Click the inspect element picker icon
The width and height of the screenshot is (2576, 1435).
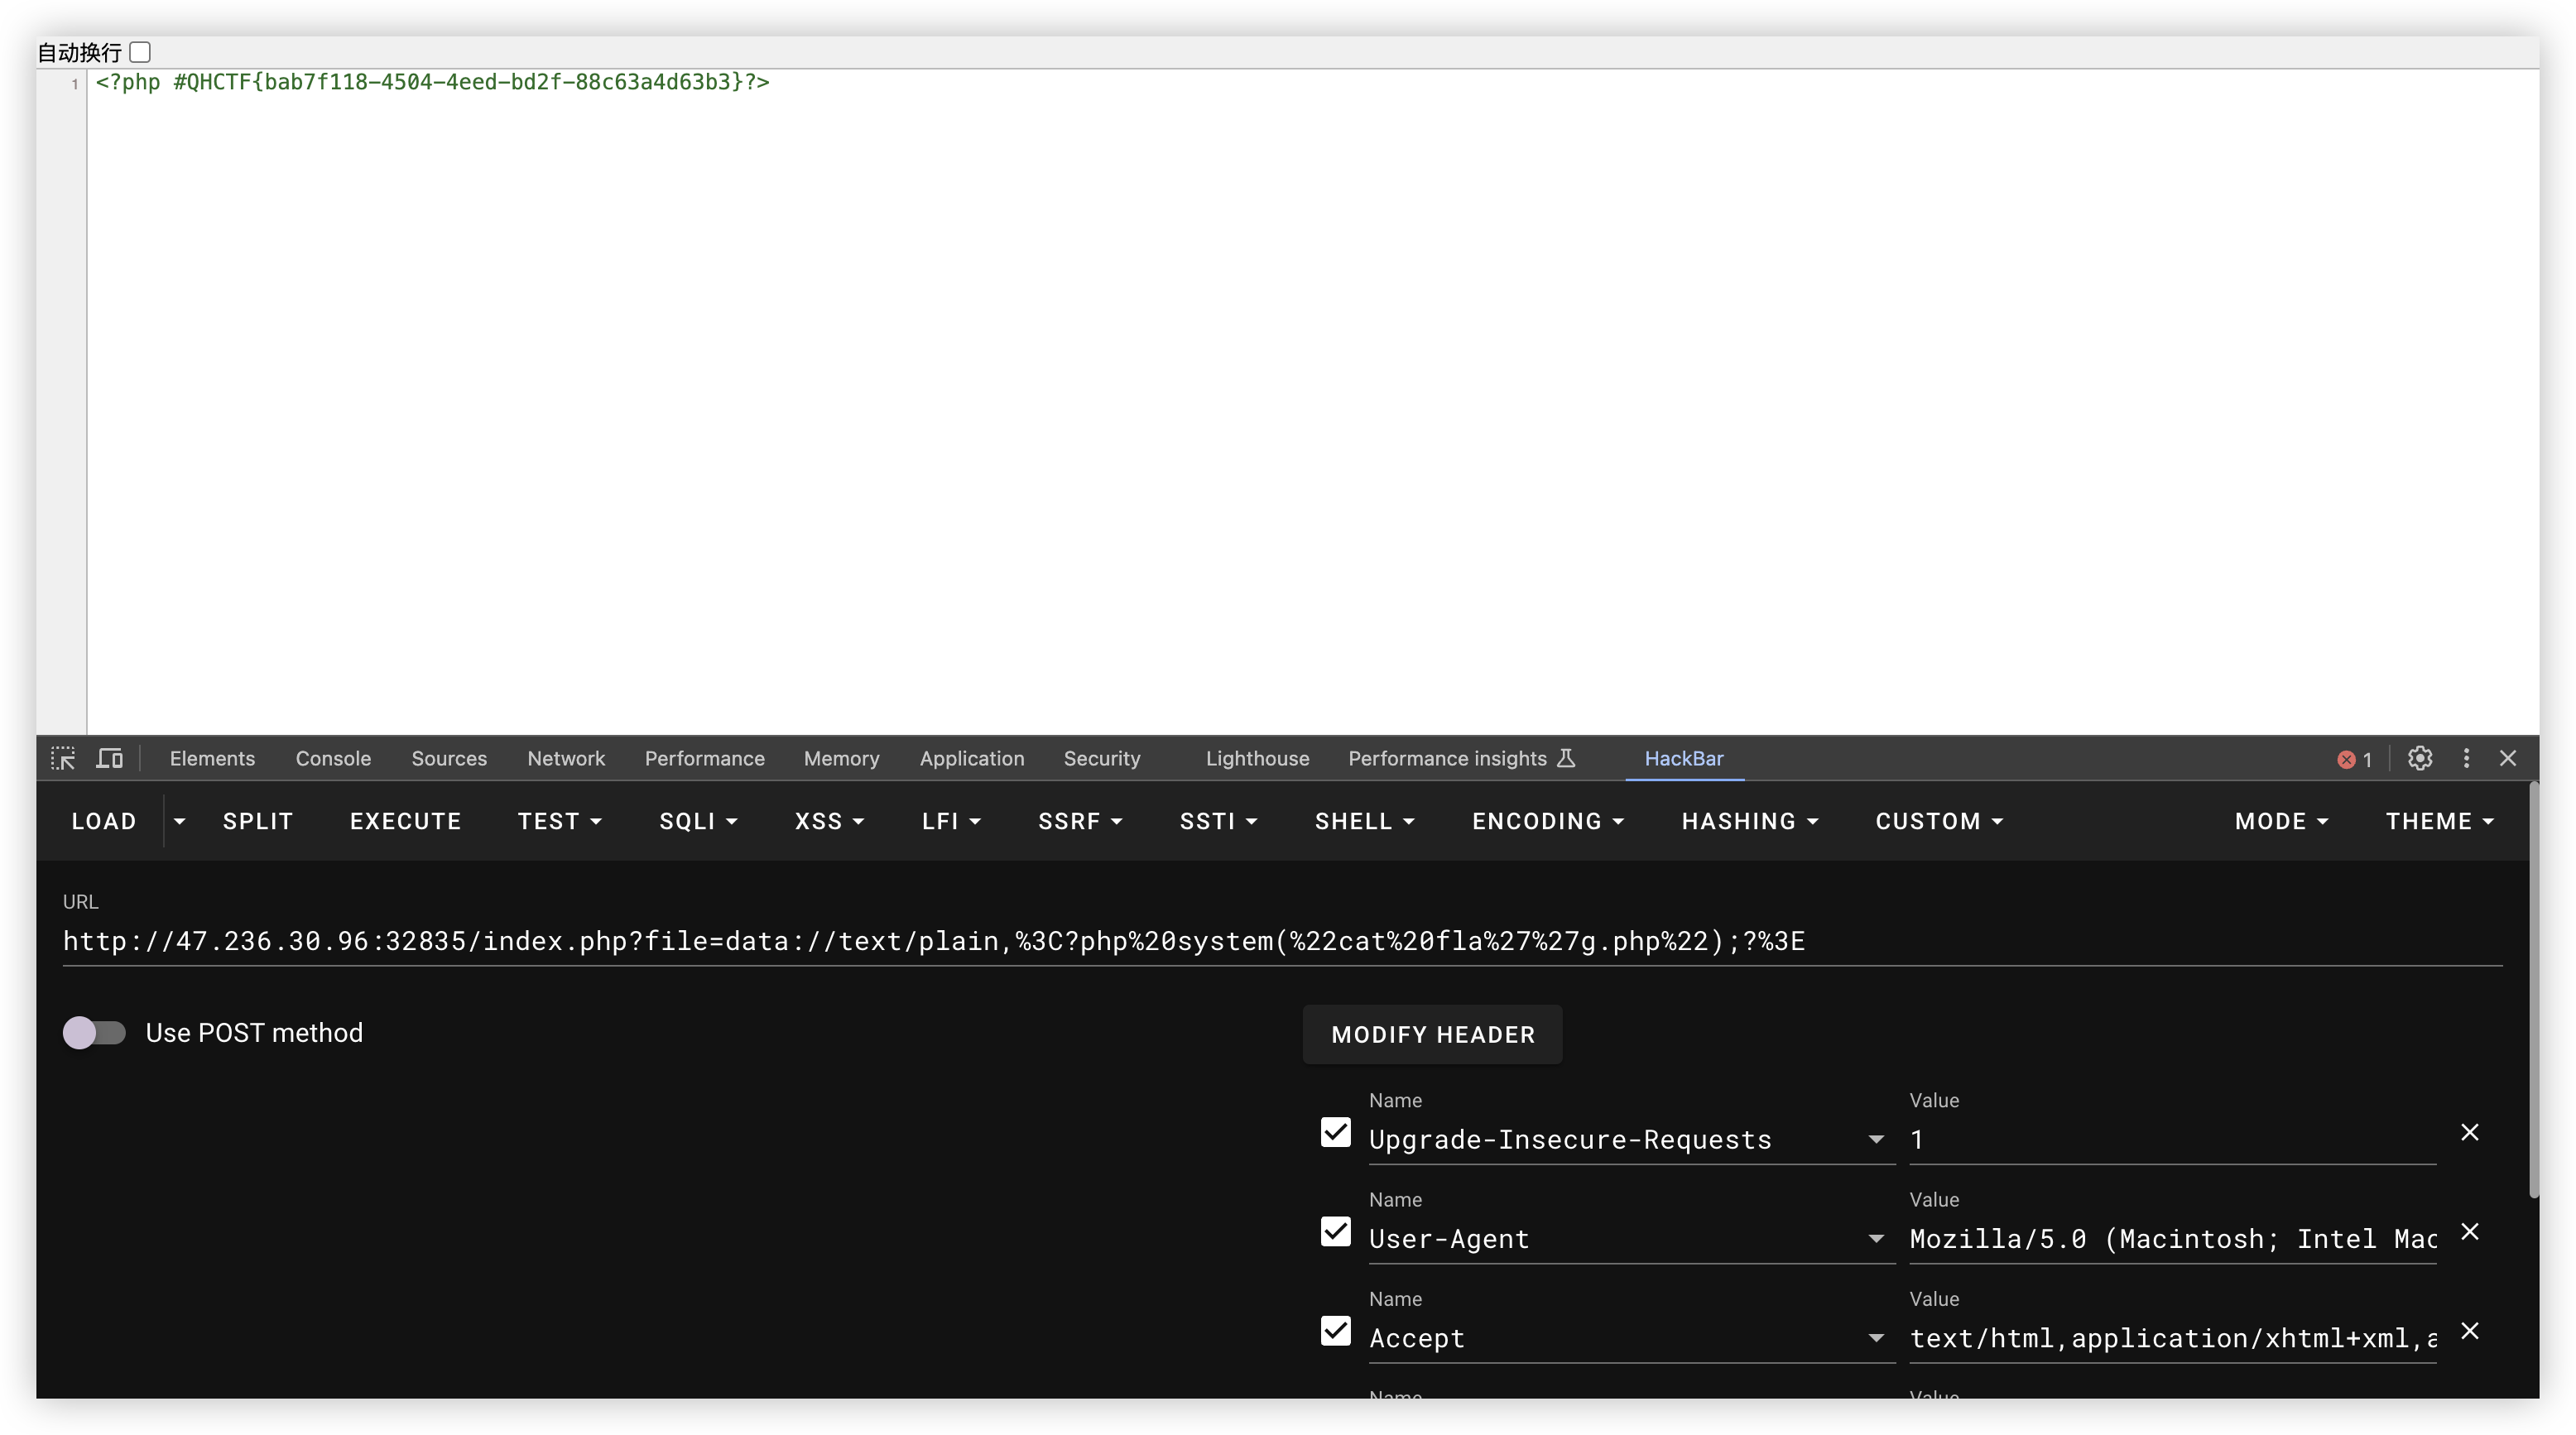click(x=63, y=758)
